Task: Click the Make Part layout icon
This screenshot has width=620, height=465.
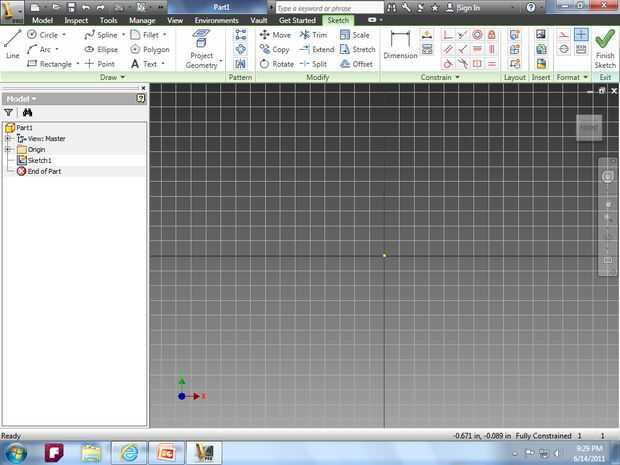Action: [514, 34]
